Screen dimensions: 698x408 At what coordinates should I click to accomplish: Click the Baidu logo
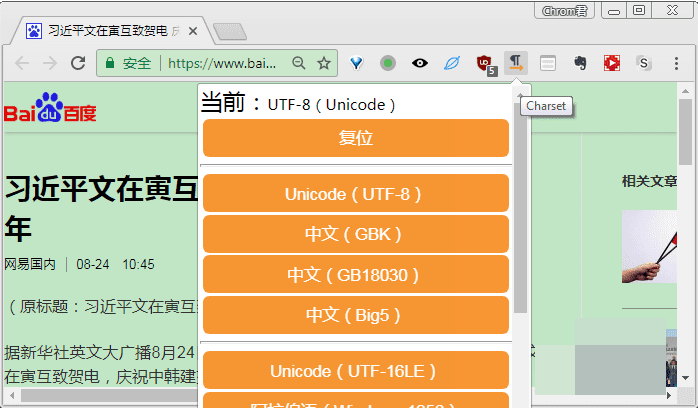coord(50,108)
